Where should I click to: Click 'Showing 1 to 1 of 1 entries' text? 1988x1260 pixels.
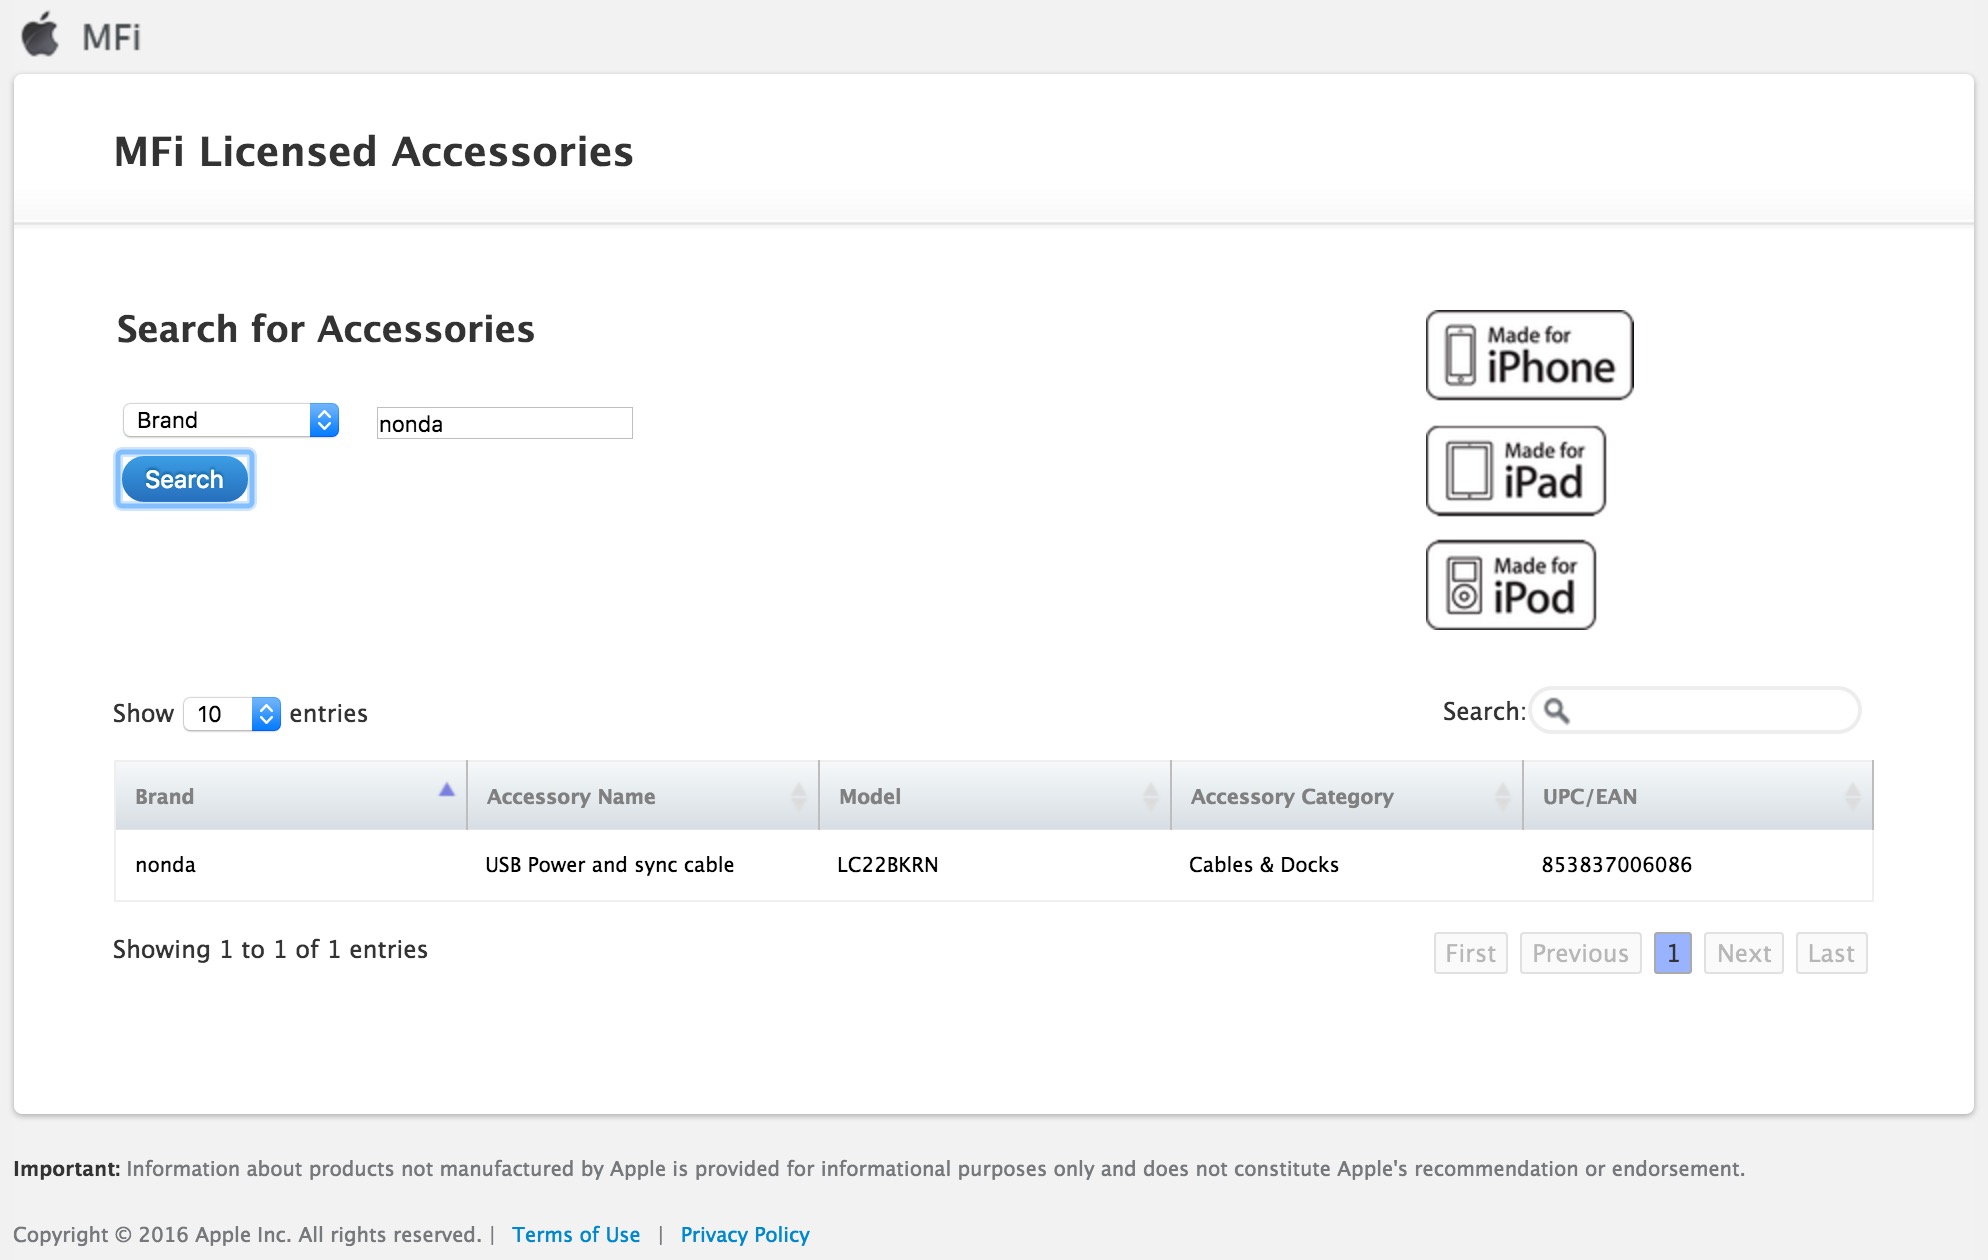pyautogui.click(x=270, y=949)
